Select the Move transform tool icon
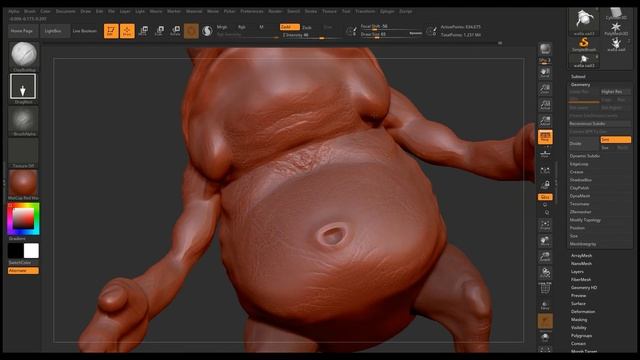 [x=143, y=31]
